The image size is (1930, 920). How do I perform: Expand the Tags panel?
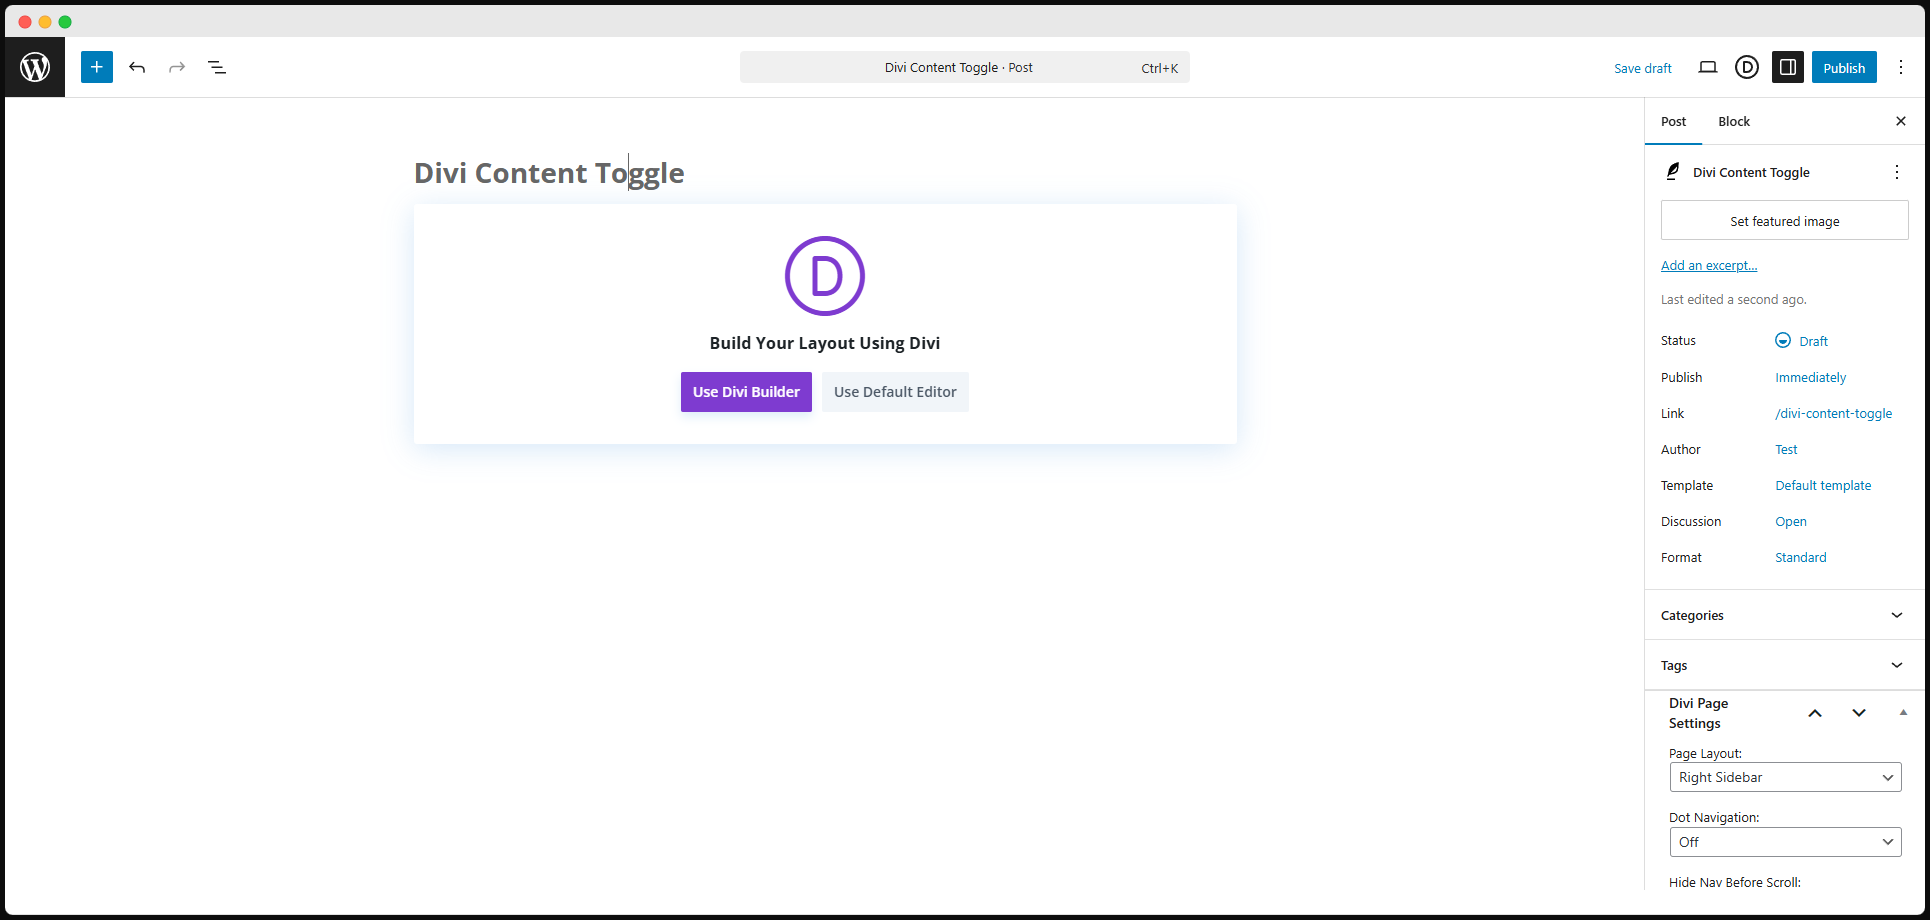point(1785,665)
